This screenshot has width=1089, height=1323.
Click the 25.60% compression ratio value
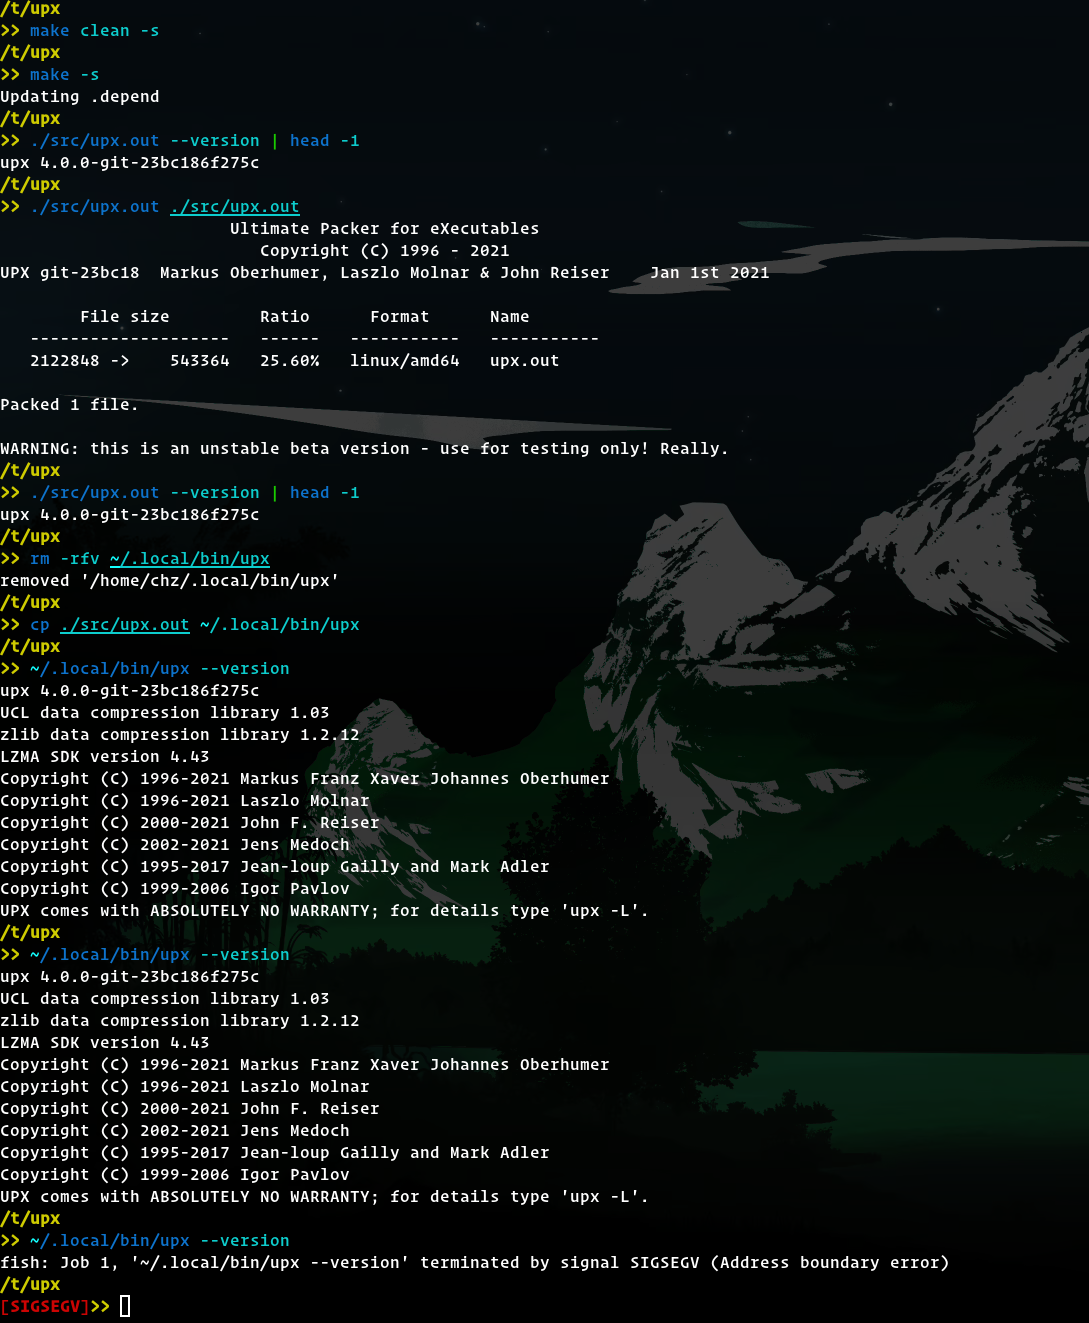point(289,360)
